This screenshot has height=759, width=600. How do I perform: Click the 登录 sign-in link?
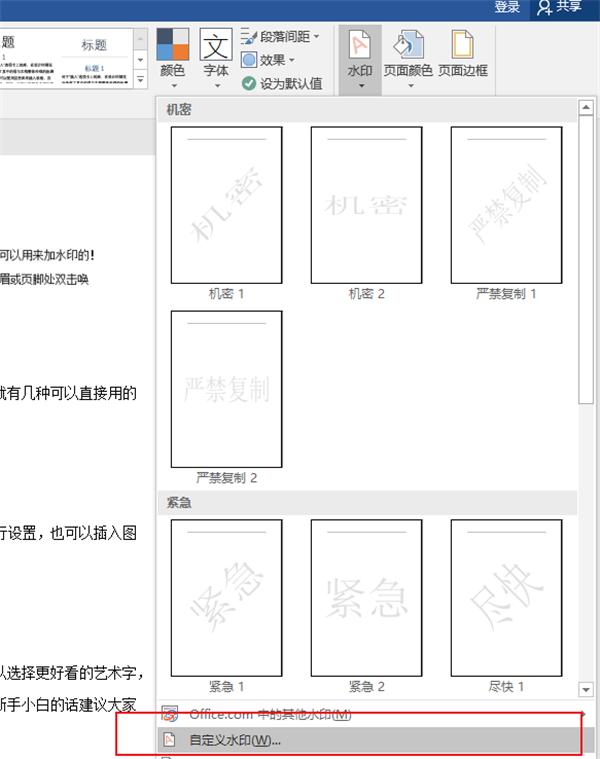click(507, 7)
